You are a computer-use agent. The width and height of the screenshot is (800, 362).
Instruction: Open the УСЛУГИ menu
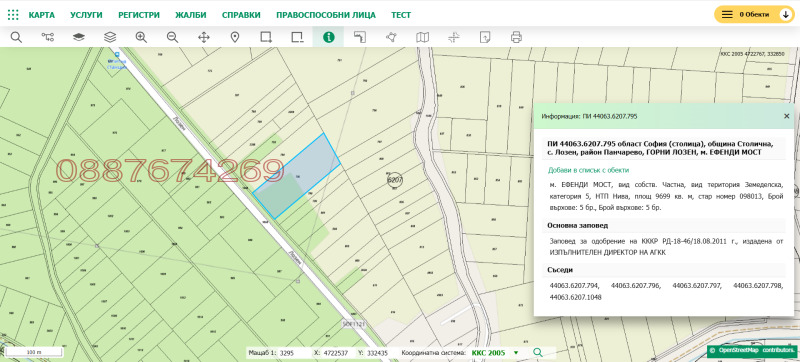click(86, 15)
